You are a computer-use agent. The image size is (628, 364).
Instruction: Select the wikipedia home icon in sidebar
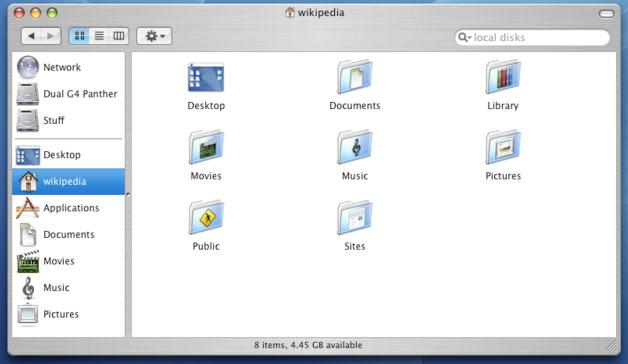(28, 181)
